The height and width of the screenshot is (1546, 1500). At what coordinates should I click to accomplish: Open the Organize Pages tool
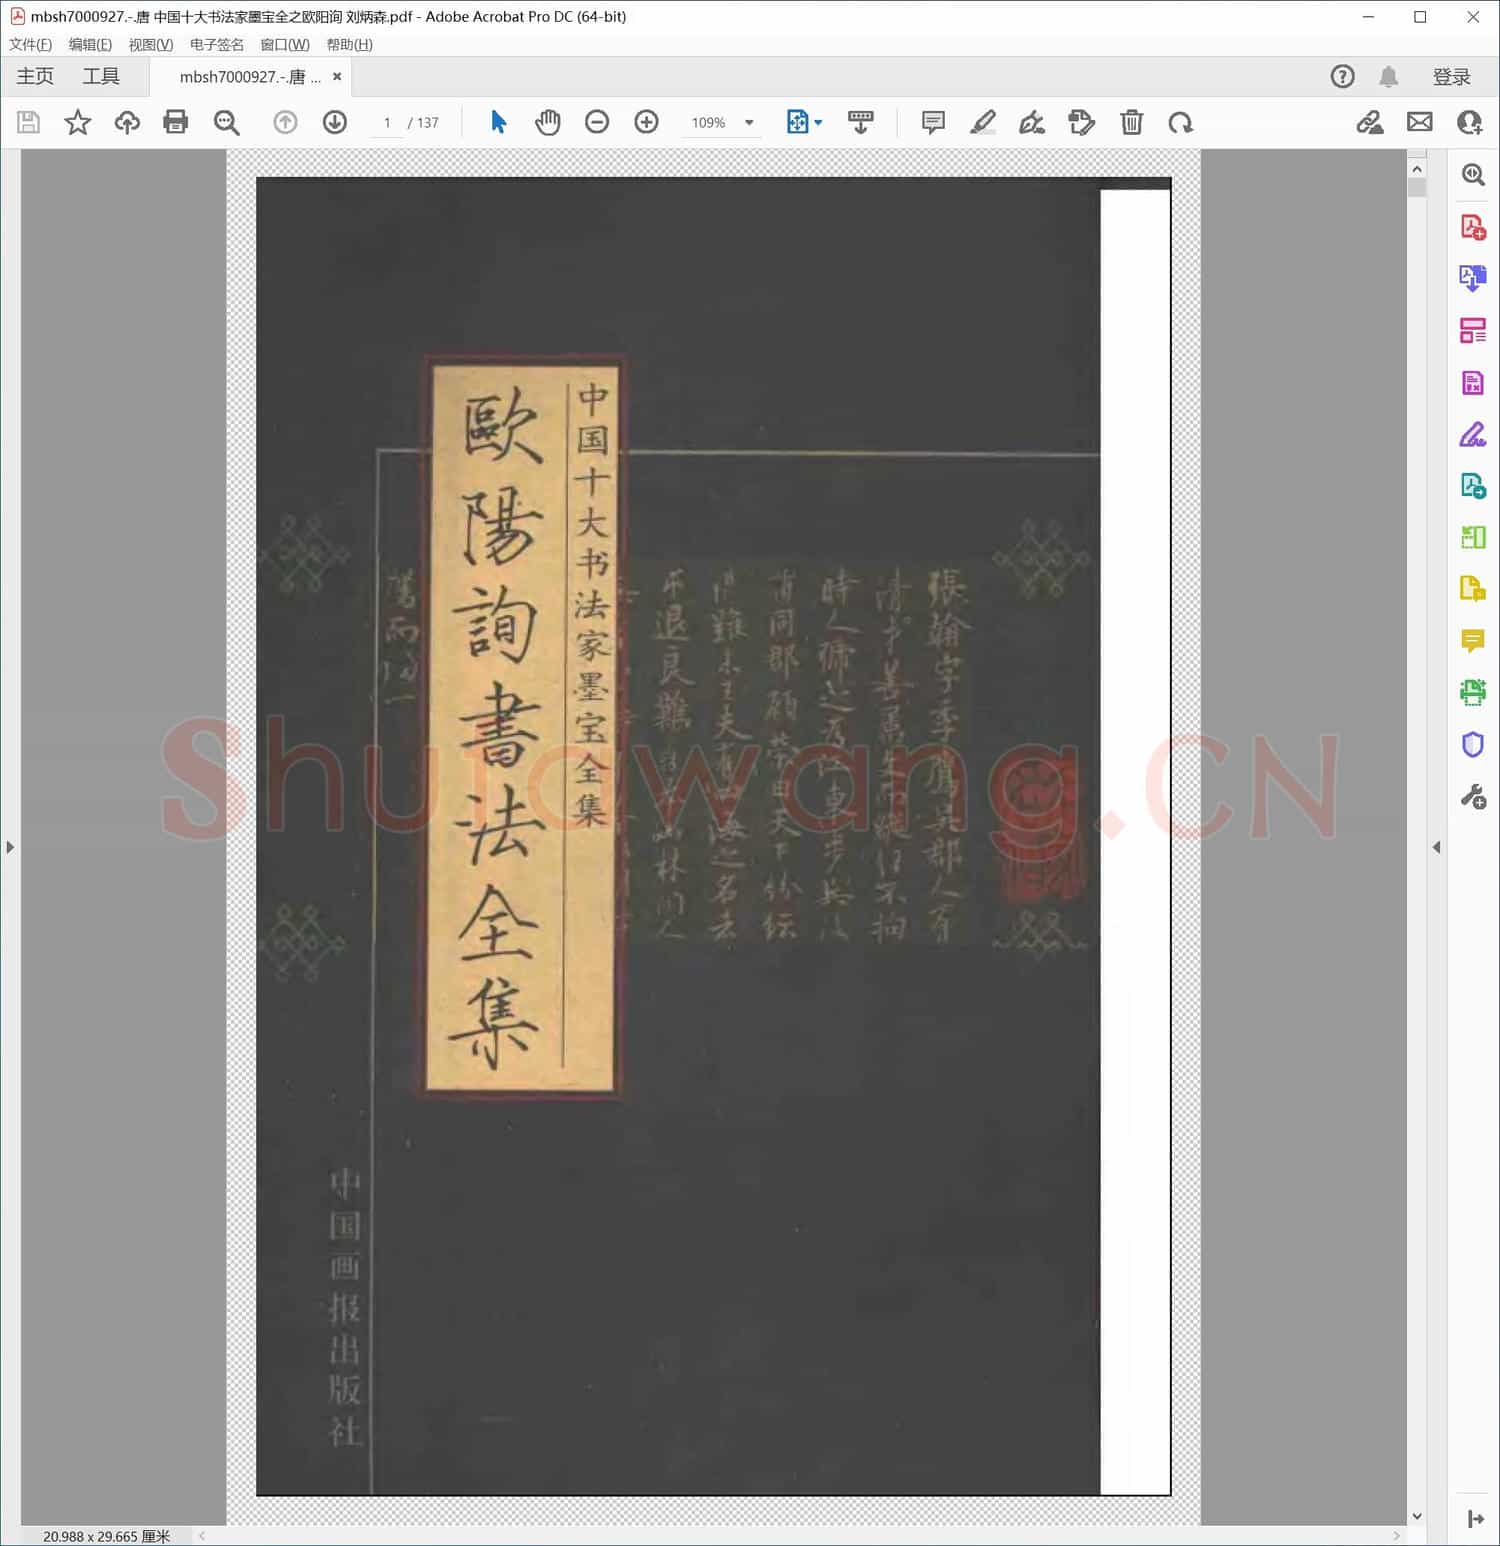tap(1471, 330)
